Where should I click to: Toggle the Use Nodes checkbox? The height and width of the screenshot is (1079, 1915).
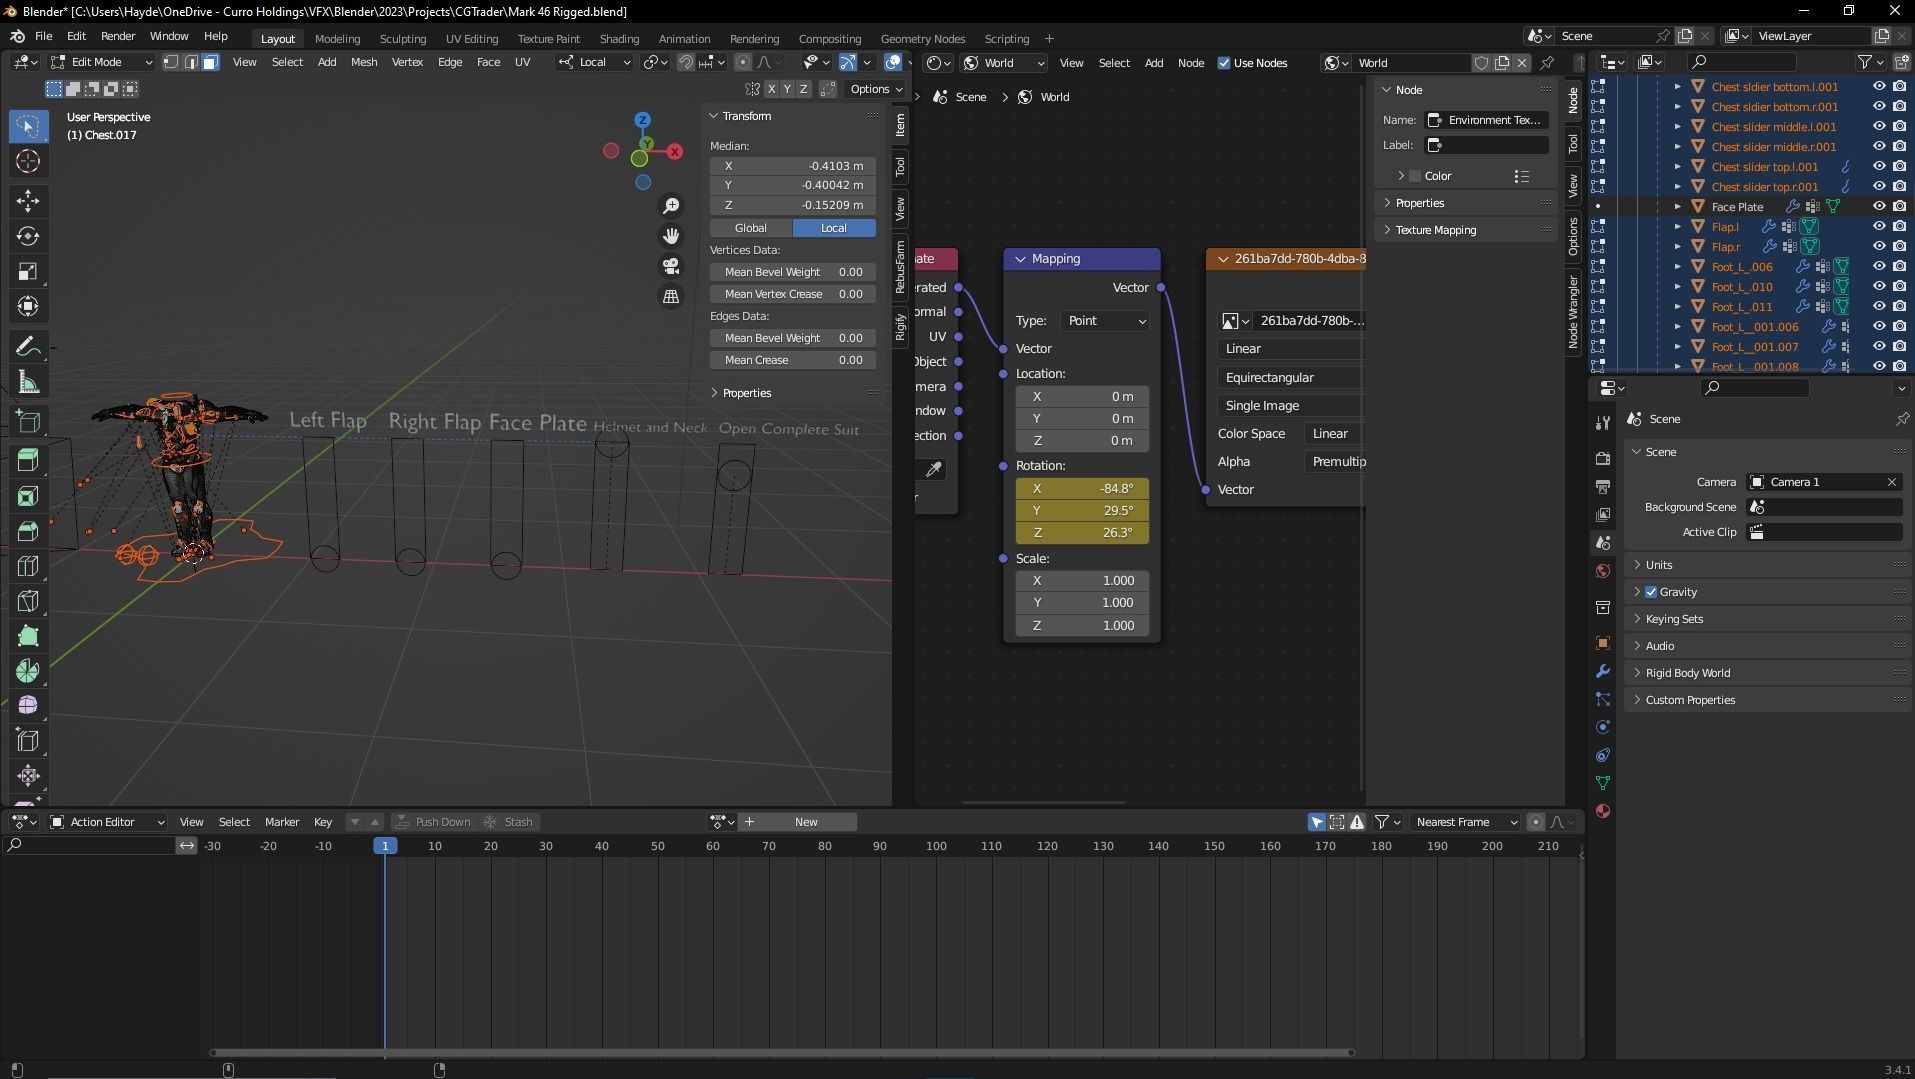pyautogui.click(x=1224, y=63)
